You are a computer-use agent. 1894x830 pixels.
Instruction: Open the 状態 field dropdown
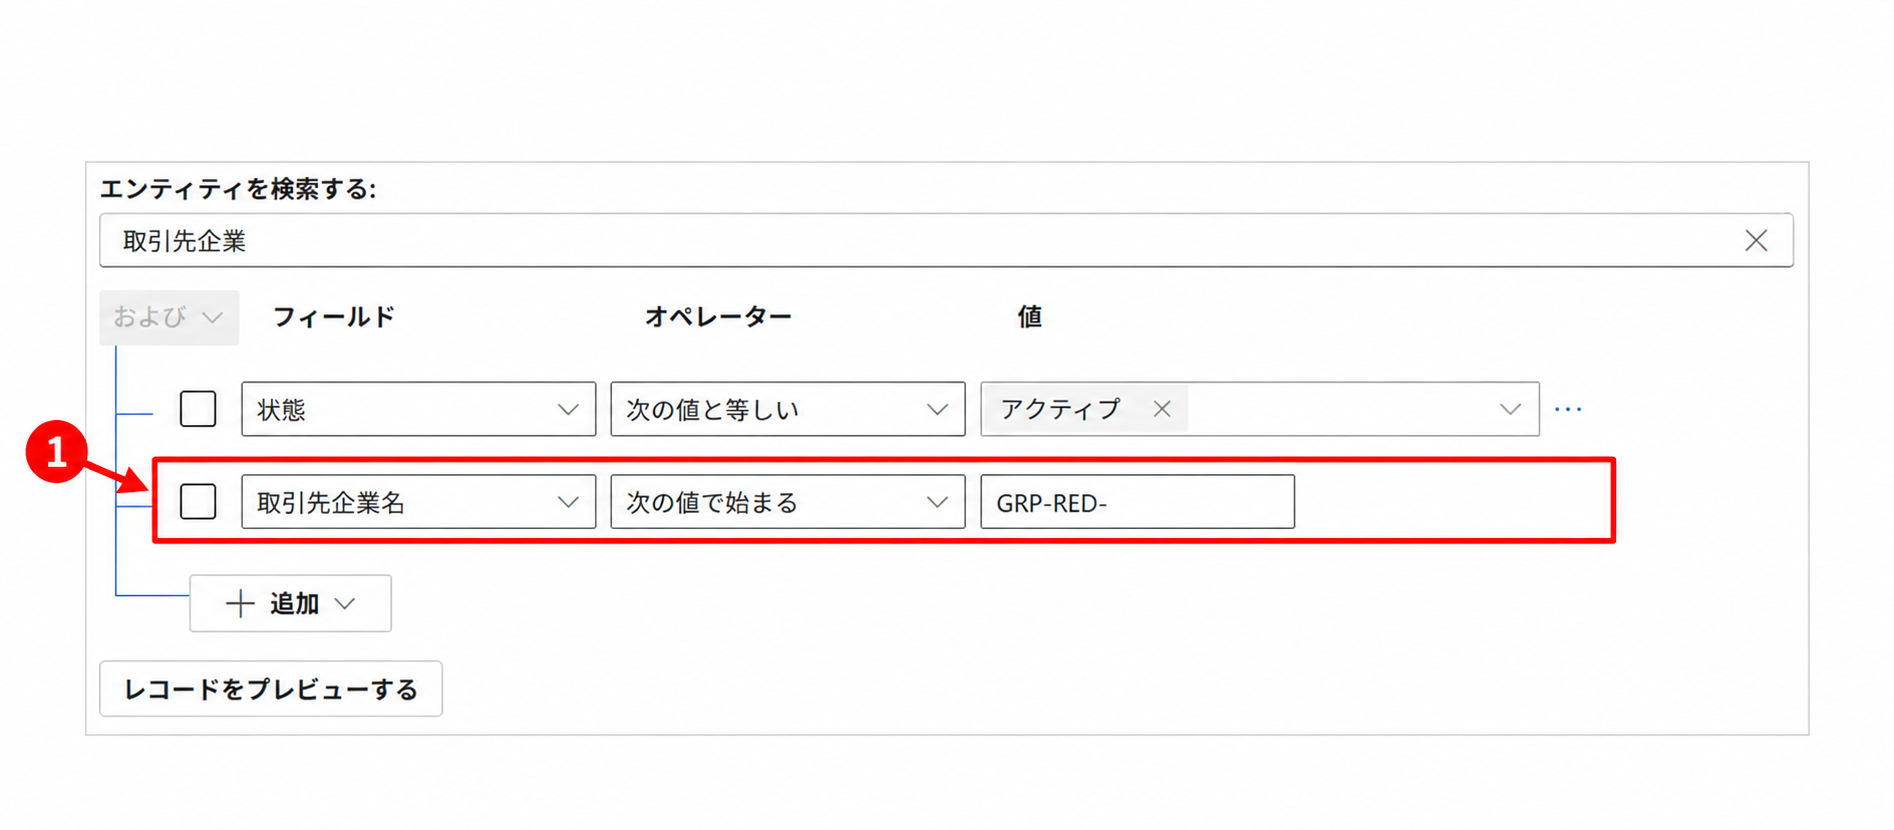coord(418,409)
